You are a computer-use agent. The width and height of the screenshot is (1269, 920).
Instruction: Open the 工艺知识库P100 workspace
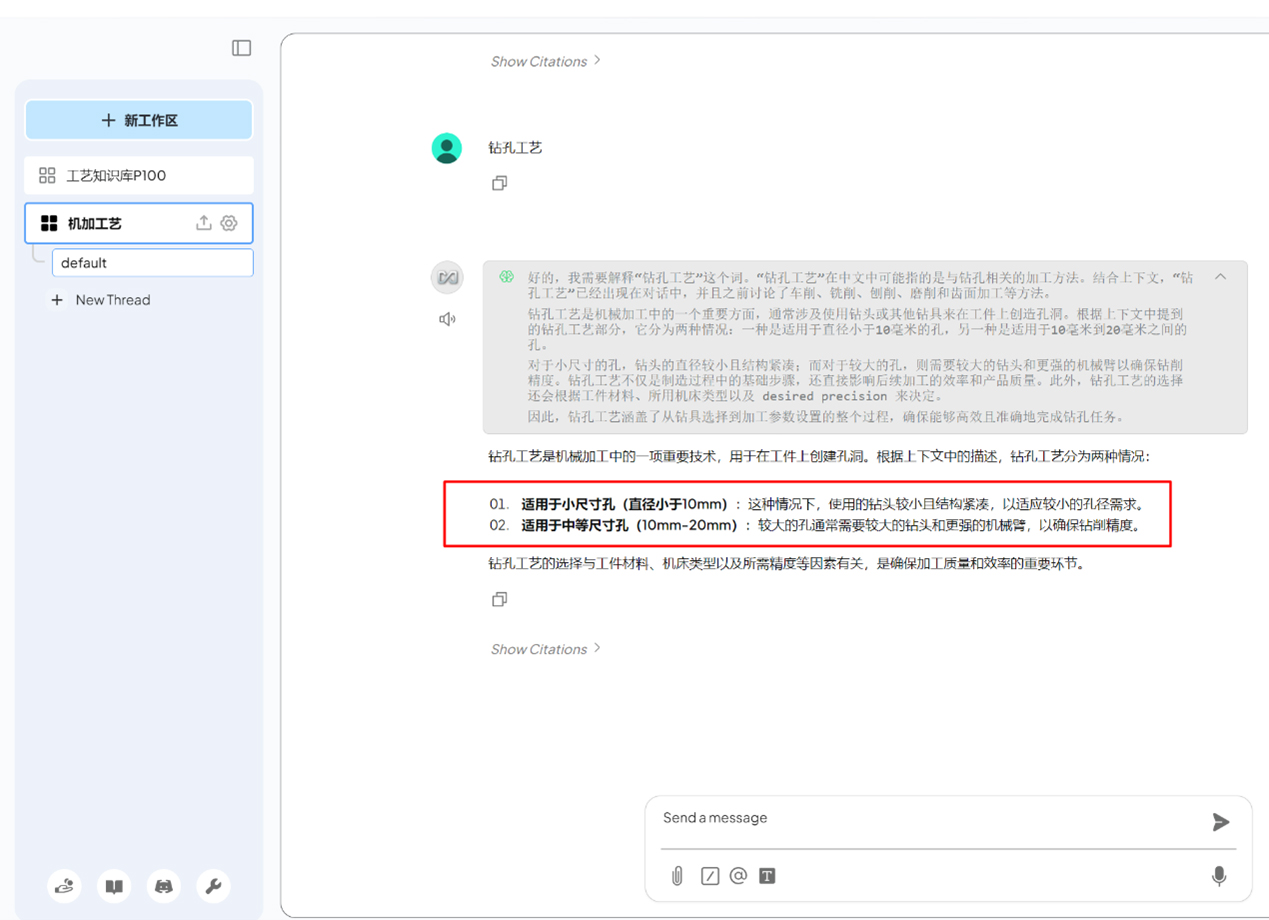click(x=139, y=175)
